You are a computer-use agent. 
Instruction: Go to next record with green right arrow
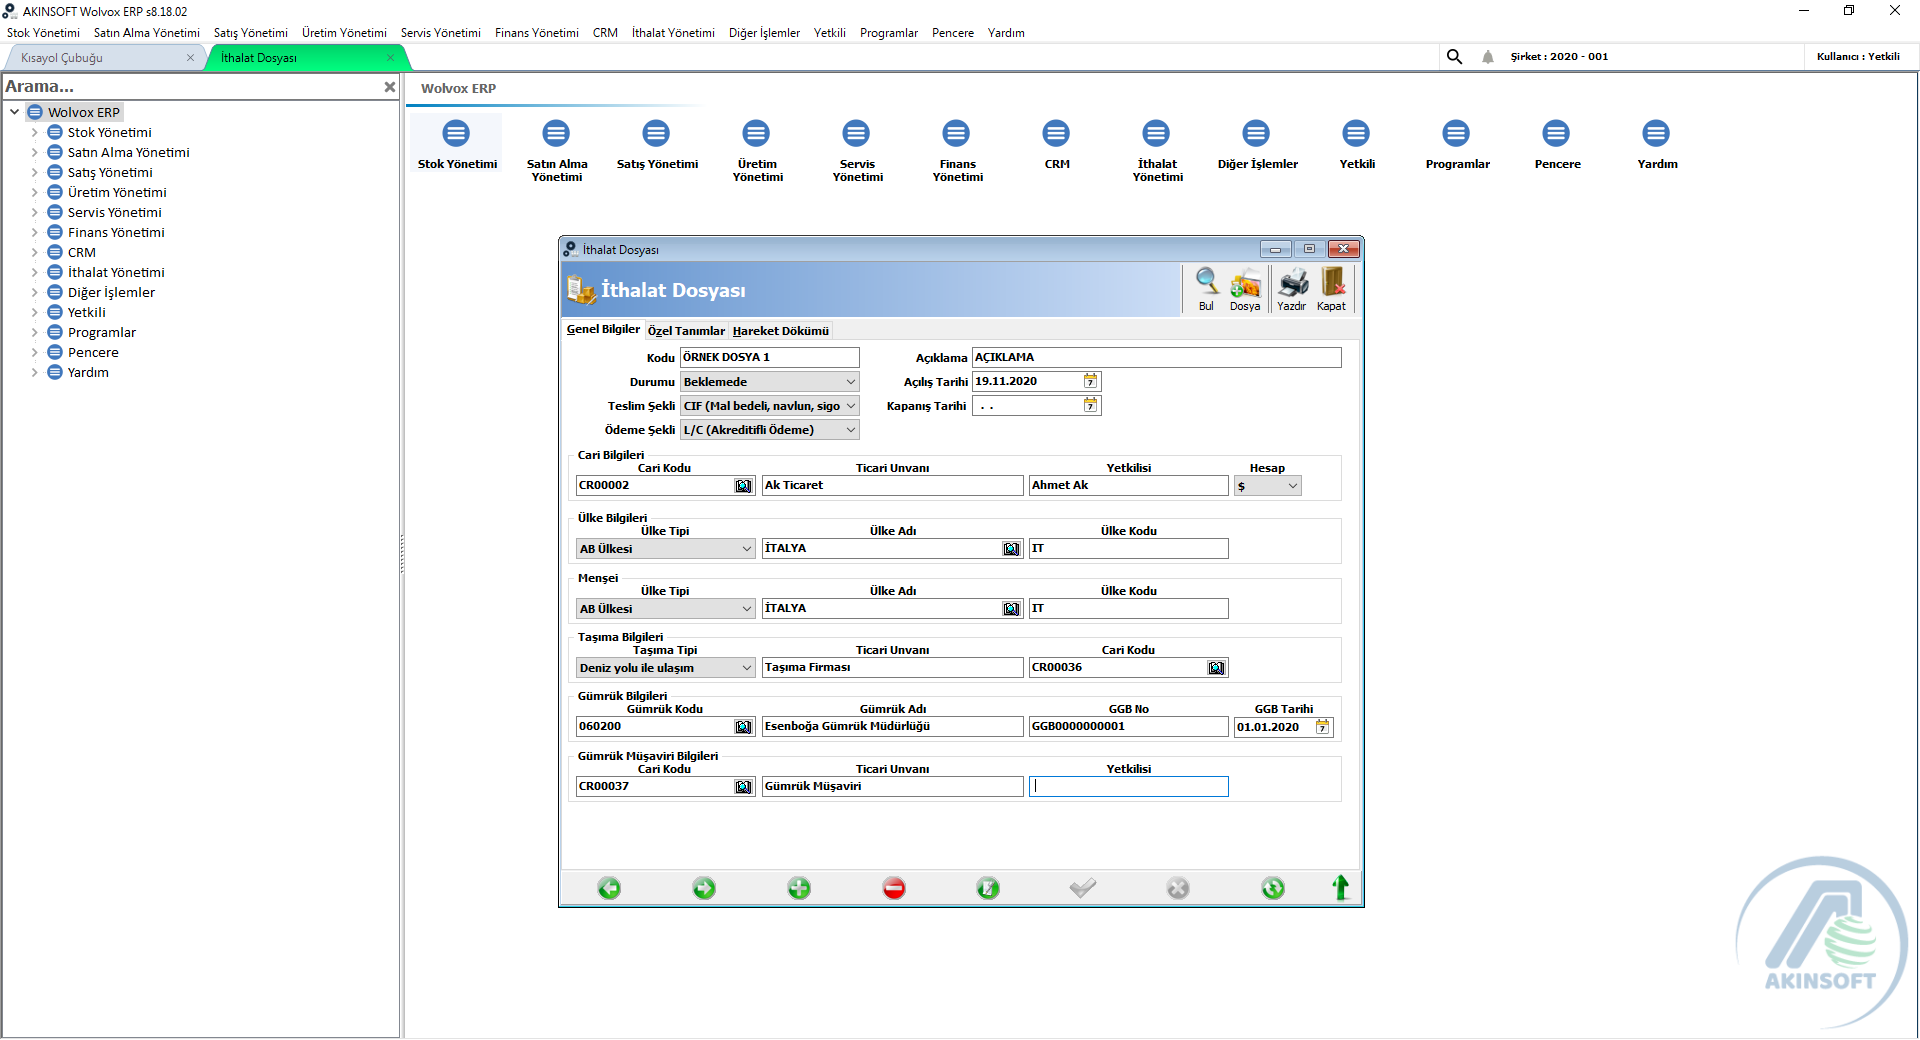click(x=704, y=888)
